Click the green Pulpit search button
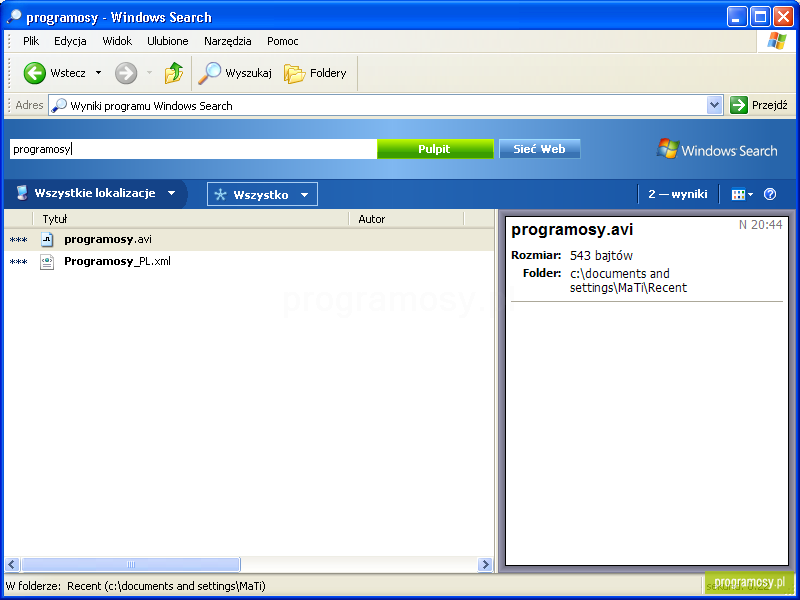 pyautogui.click(x=435, y=149)
